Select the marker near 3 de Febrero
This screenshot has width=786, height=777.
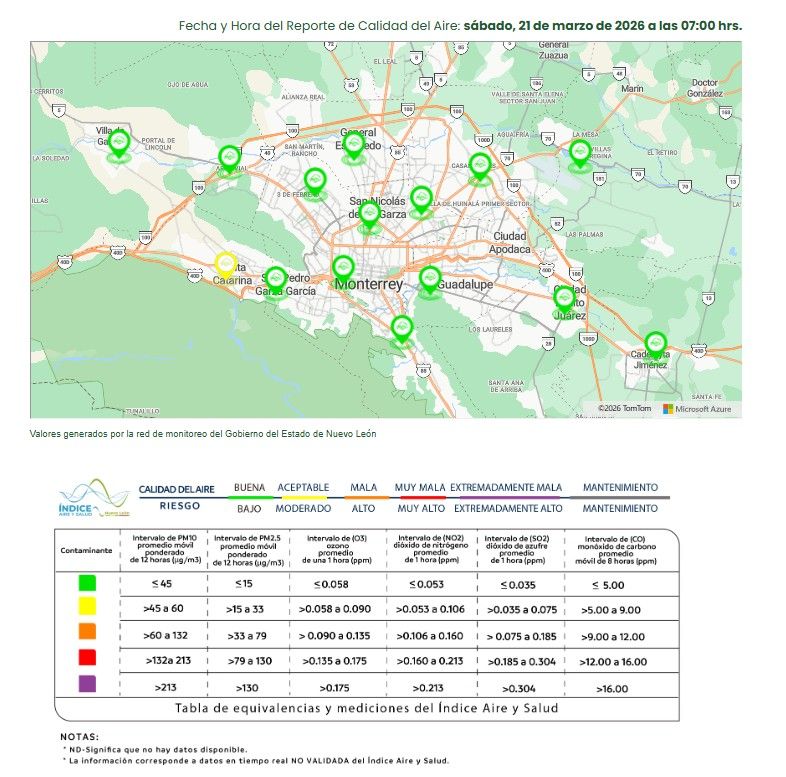[x=315, y=181]
